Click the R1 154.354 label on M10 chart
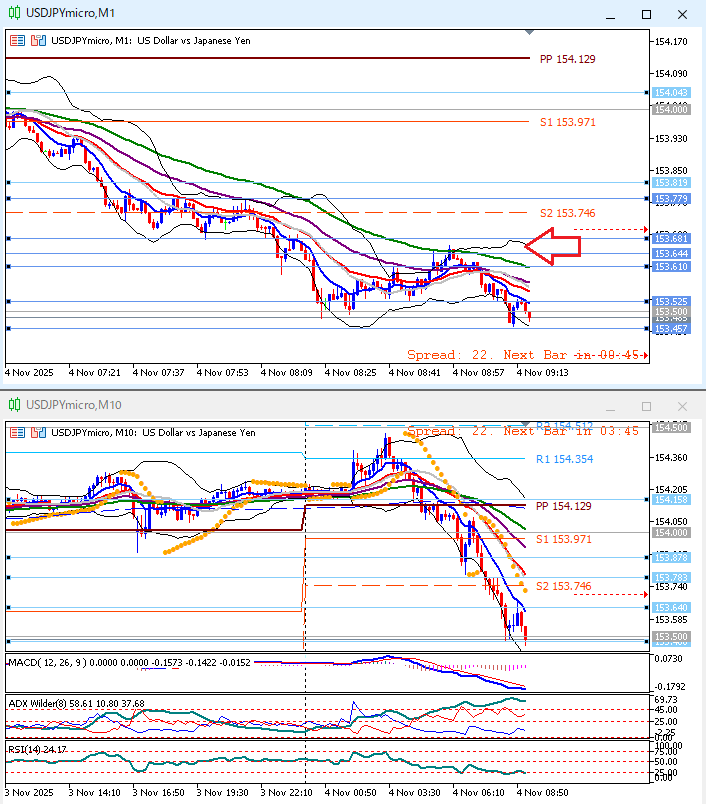This screenshot has width=706, height=804. point(564,458)
